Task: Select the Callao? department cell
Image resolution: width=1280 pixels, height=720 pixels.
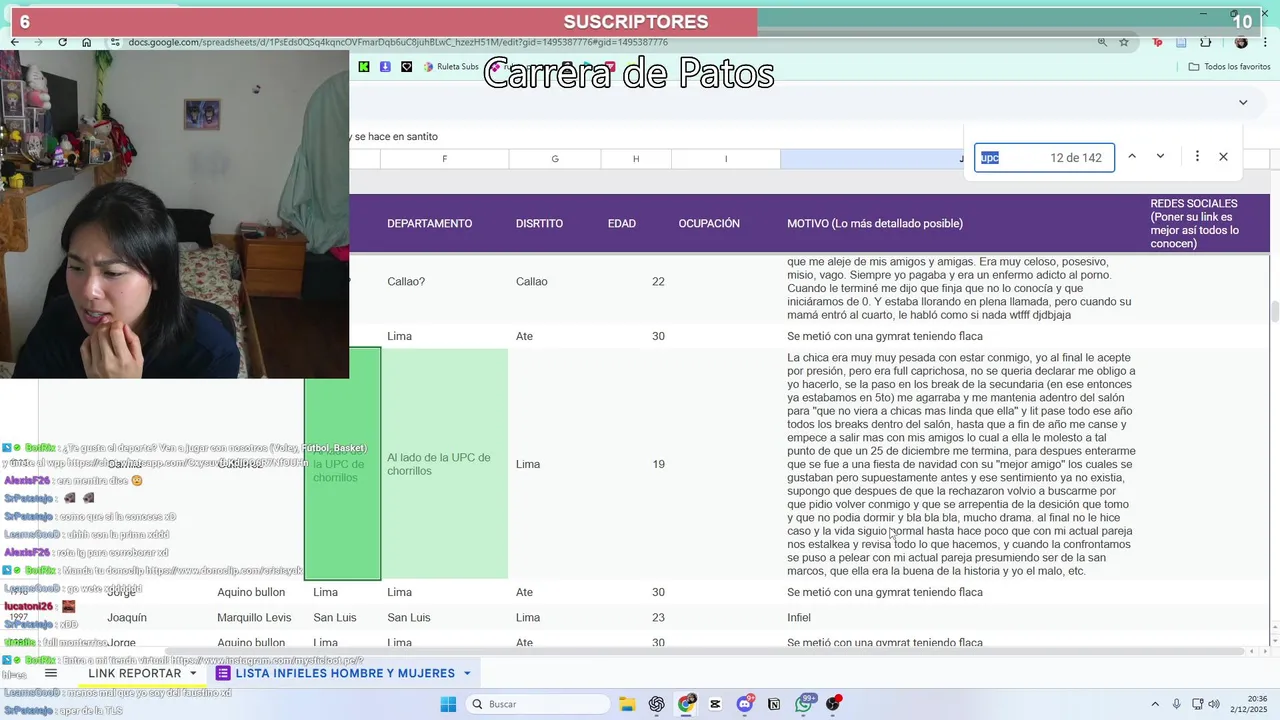Action: coord(445,282)
